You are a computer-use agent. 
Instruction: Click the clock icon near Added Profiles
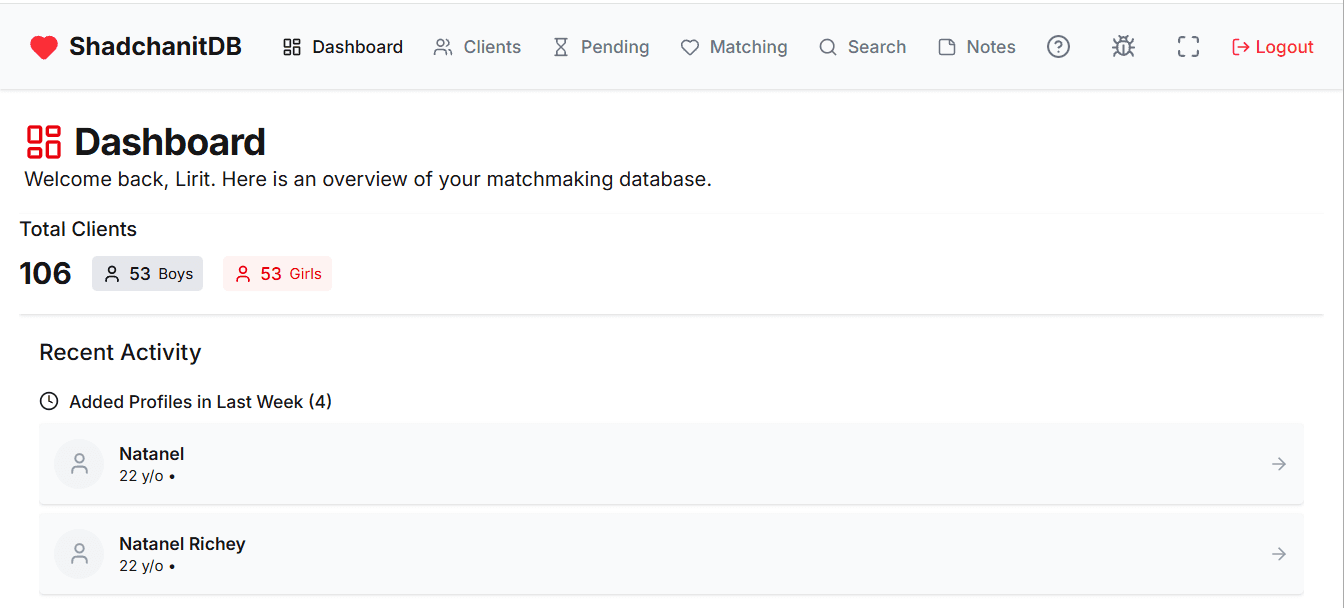pyautogui.click(x=48, y=400)
